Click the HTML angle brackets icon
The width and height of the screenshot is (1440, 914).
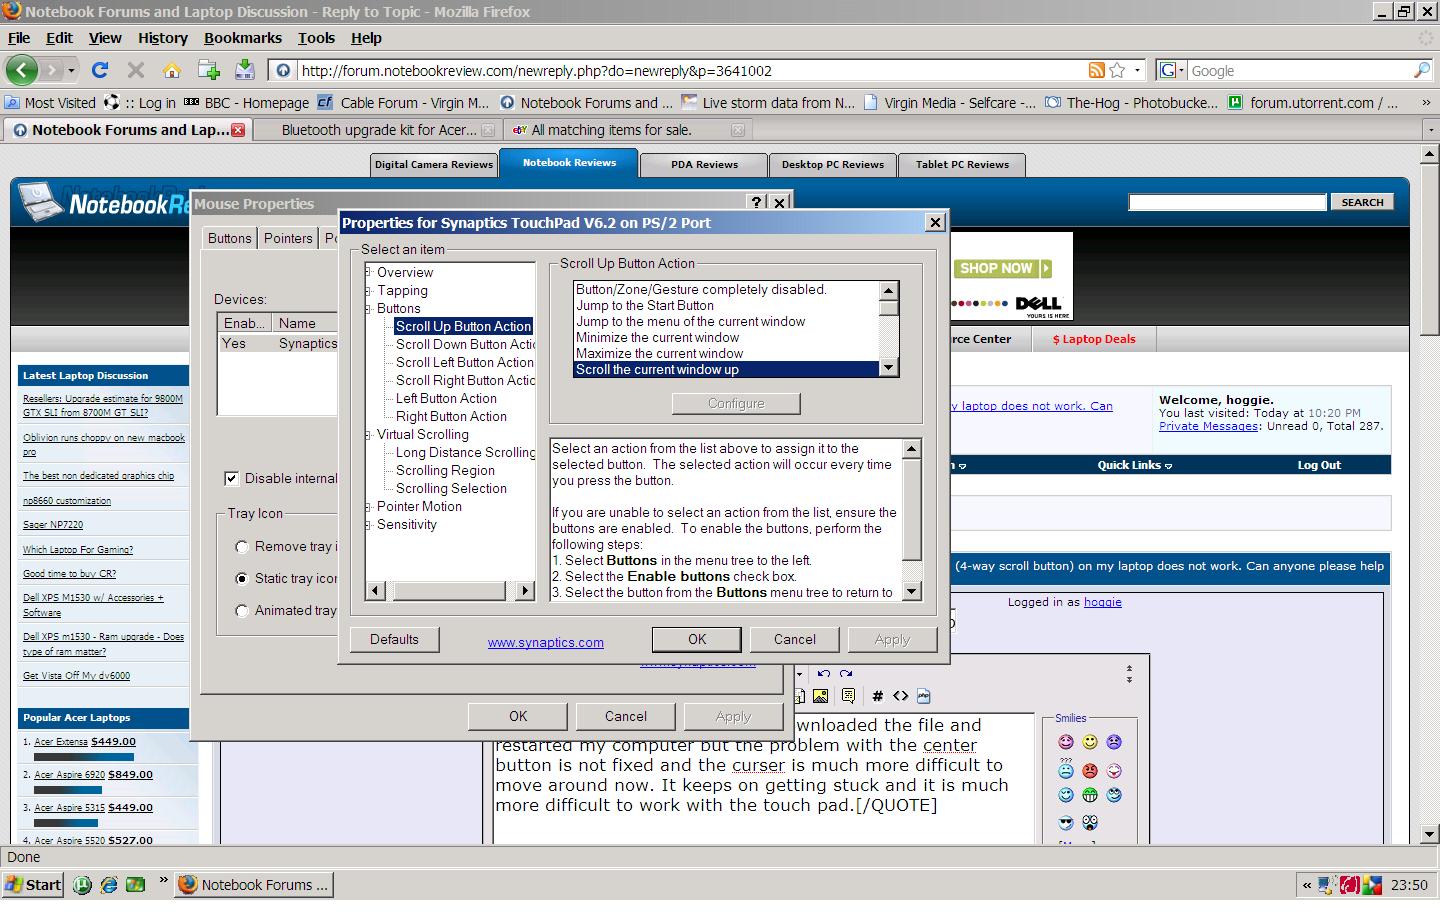[x=901, y=696]
